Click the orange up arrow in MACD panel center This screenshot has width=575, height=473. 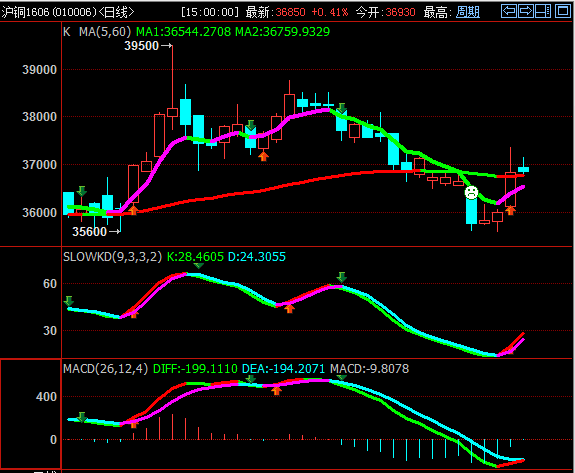pos(276,390)
